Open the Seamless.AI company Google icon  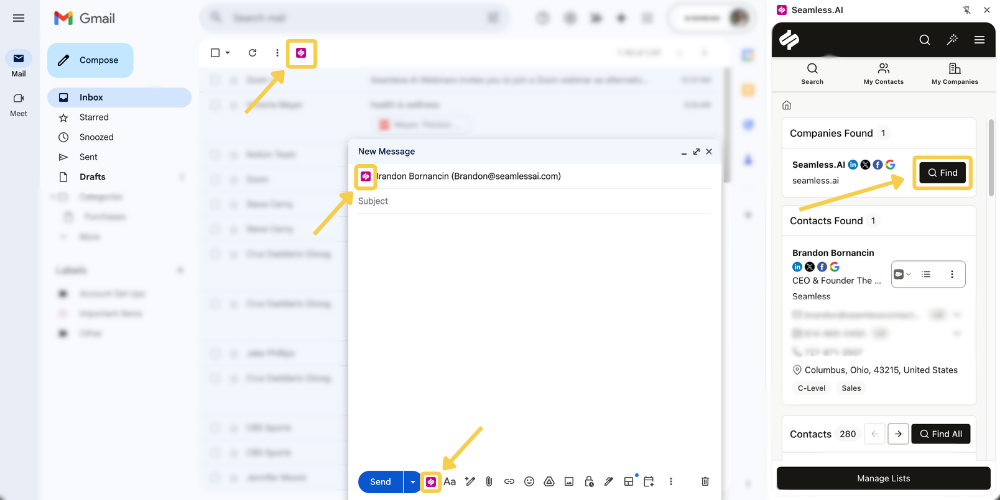pos(890,165)
